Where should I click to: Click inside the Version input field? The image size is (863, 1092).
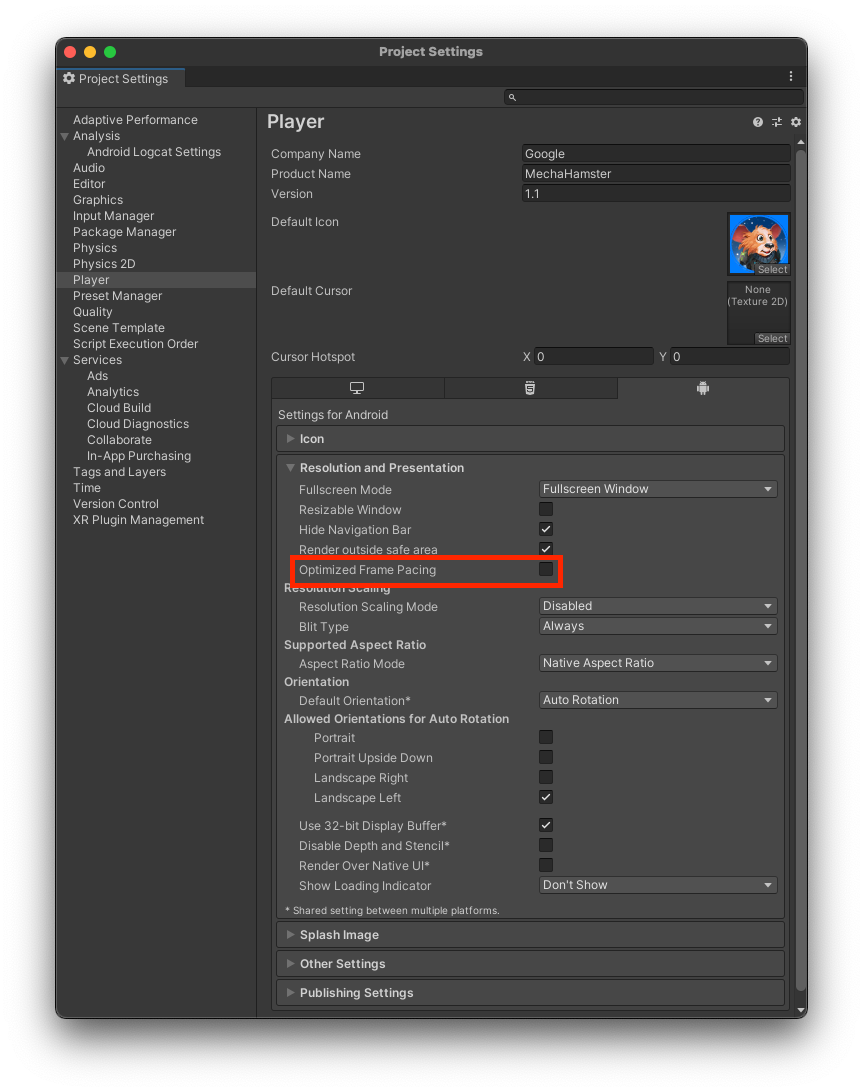pyautogui.click(x=655, y=193)
